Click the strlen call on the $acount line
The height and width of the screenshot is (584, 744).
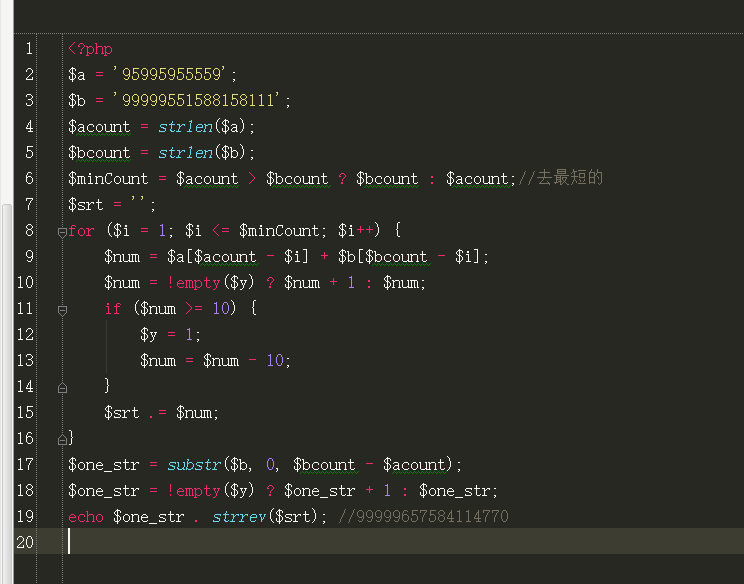pos(185,127)
